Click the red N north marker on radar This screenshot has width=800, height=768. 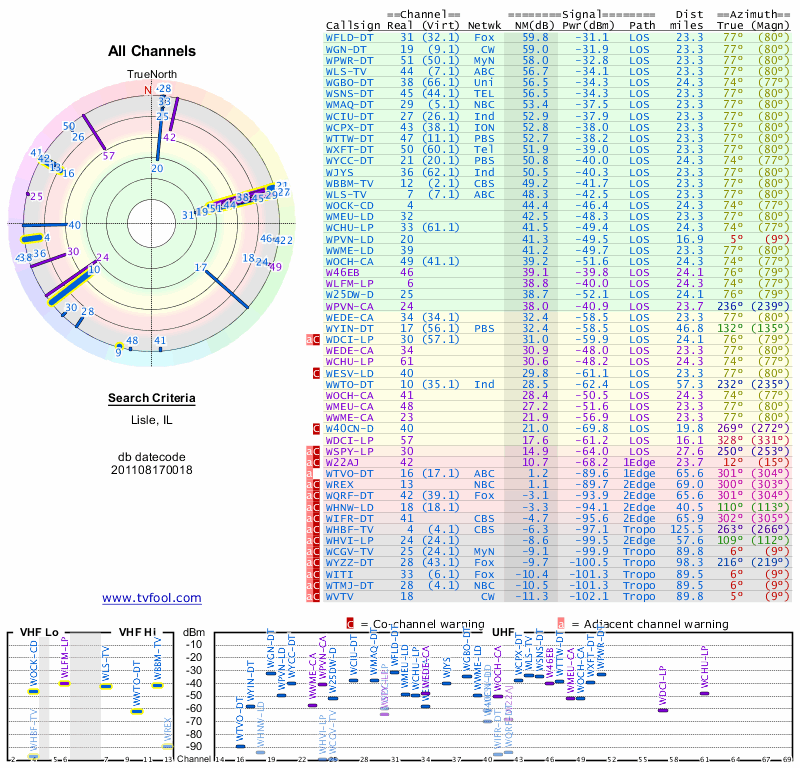coord(148,90)
